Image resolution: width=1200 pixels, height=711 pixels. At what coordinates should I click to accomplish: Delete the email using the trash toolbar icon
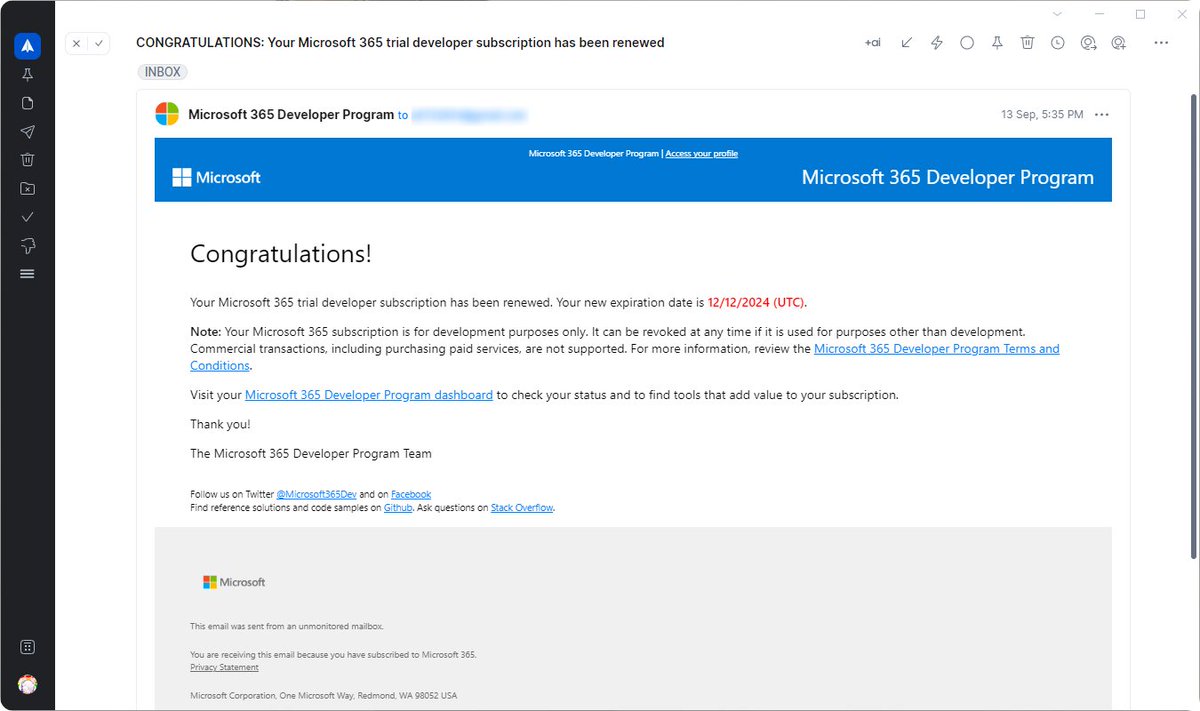(1027, 42)
